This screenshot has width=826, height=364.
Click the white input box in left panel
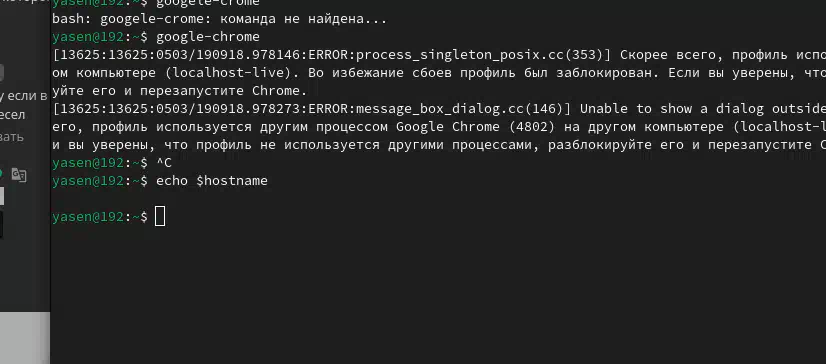(x=2, y=196)
